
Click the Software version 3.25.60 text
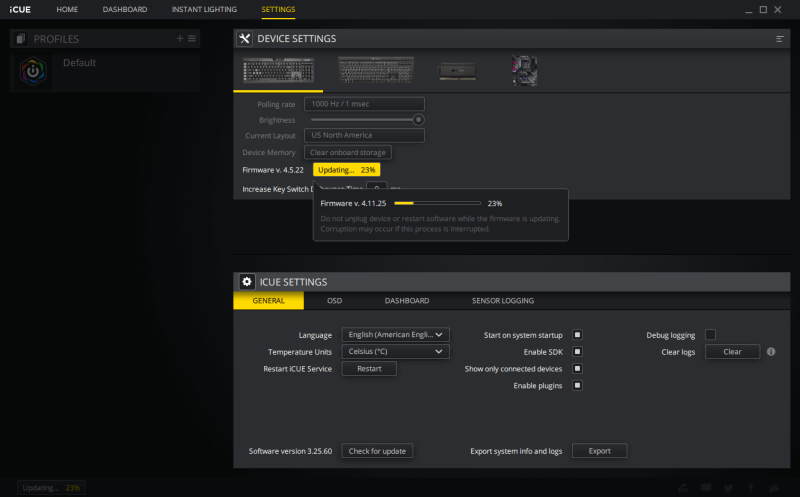(x=290, y=451)
